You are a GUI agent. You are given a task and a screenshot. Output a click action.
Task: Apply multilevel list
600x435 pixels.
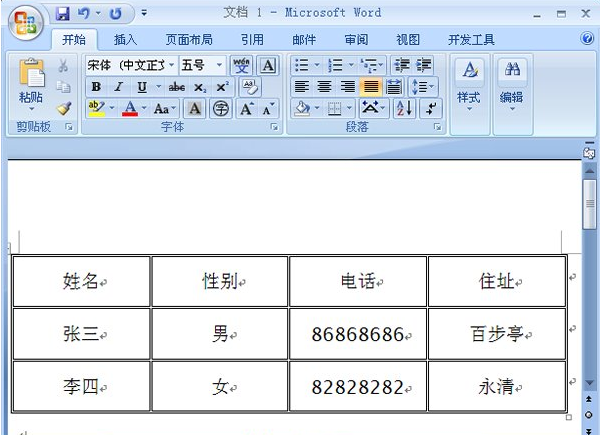click(x=369, y=65)
